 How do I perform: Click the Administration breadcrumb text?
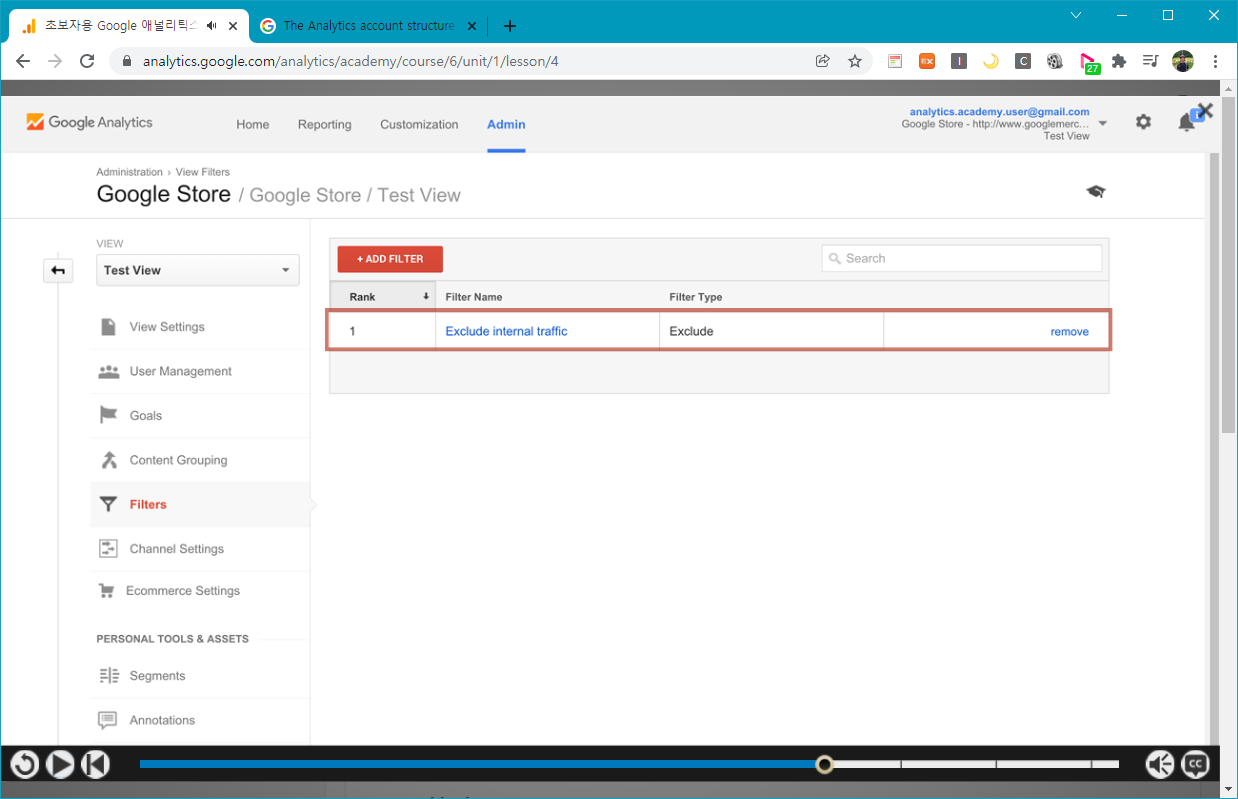tap(129, 172)
